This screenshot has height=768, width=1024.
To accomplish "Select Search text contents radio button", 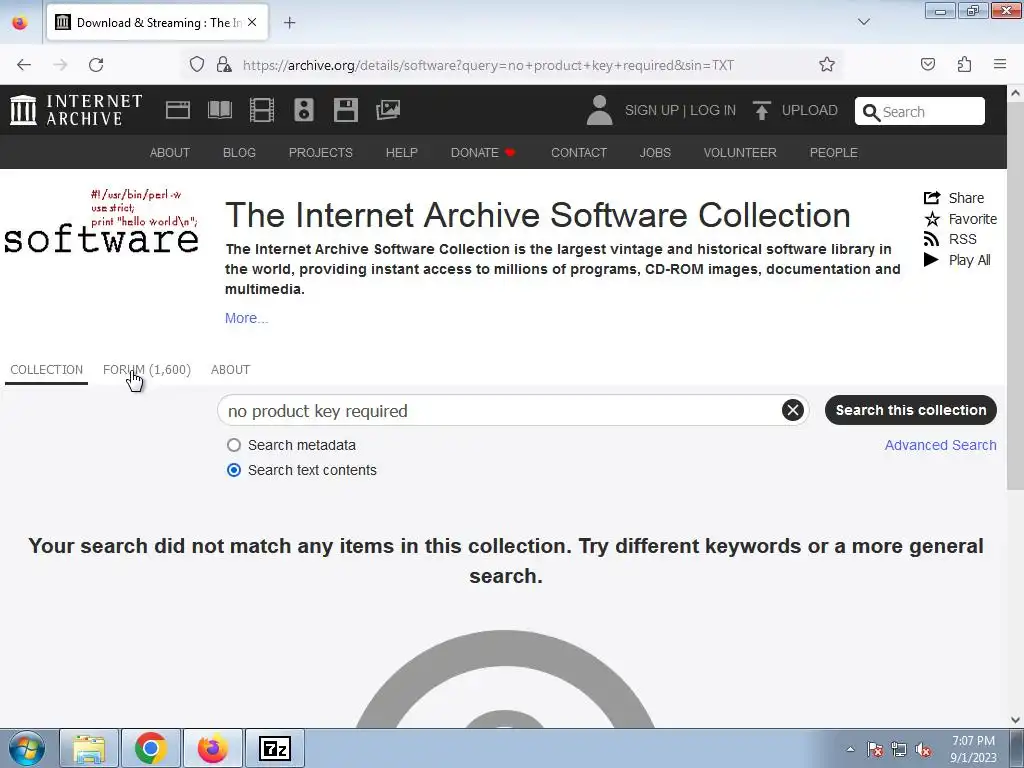I will pyautogui.click(x=234, y=470).
